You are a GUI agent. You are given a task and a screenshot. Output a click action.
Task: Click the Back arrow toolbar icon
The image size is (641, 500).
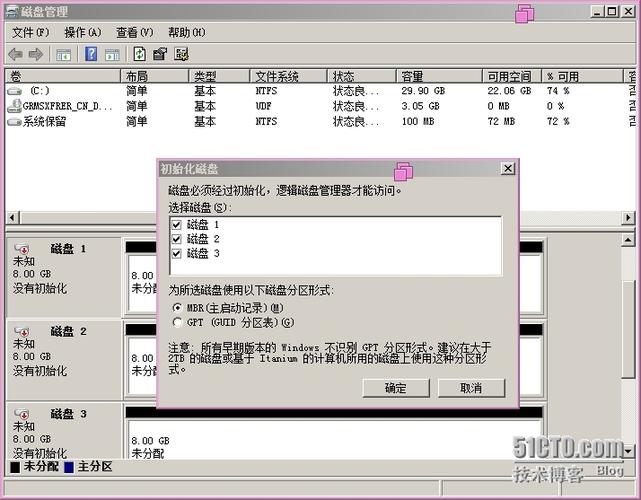pos(16,54)
